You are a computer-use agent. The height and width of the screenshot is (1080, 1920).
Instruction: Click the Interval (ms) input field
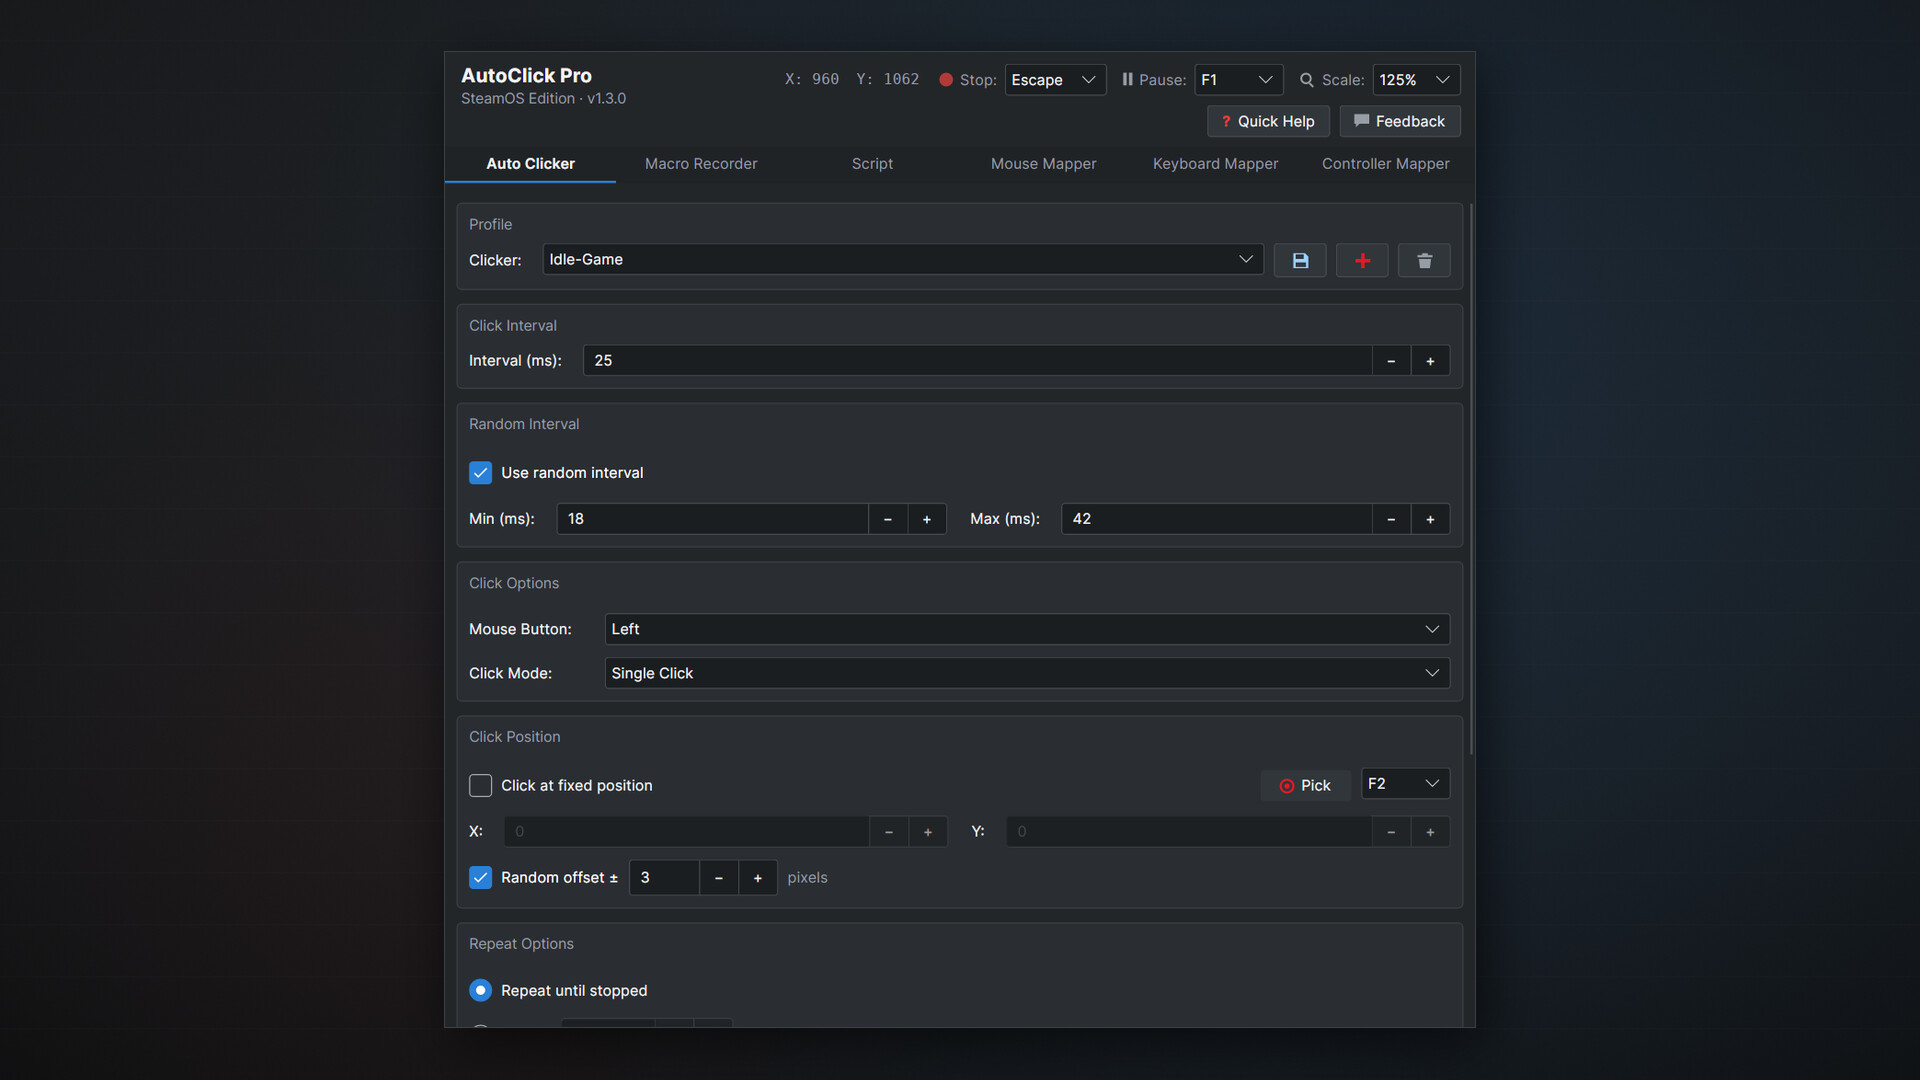[x=977, y=361]
